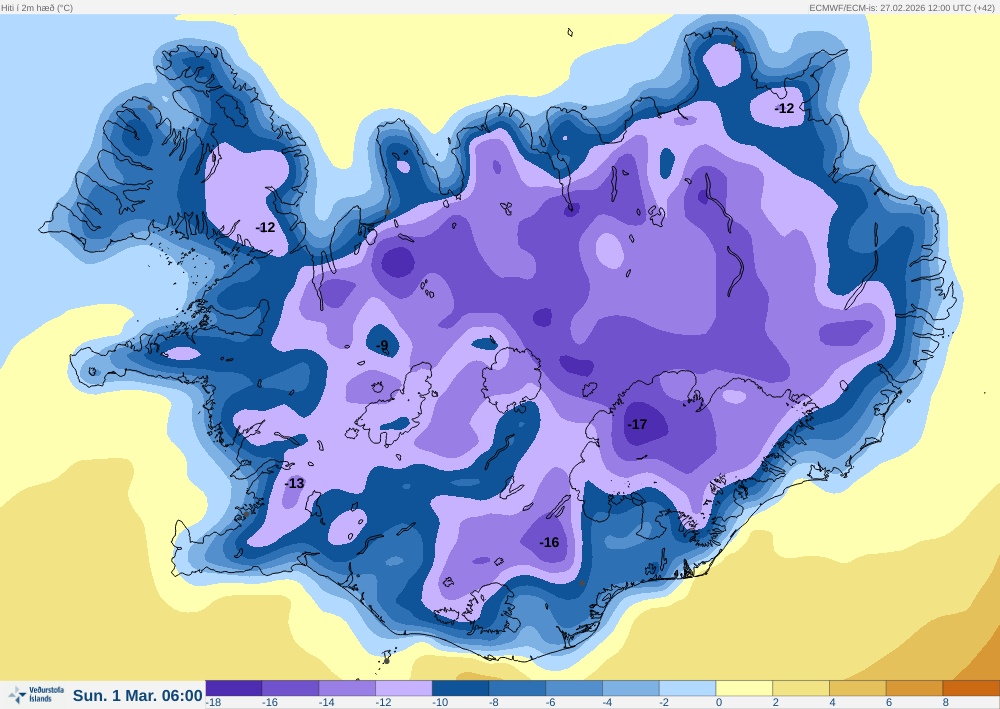This screenshot has height=709, width=1000.
Task: Pick the orange 6 to 8 legend swatch
Action: pyautogui.click(x=915, y=688)
